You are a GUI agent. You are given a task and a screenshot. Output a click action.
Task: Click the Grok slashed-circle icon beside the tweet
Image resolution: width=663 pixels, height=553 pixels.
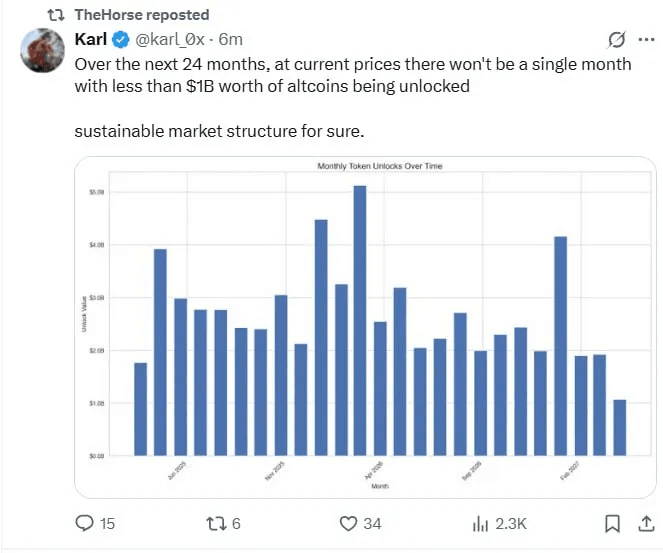[x=617, y=40]
